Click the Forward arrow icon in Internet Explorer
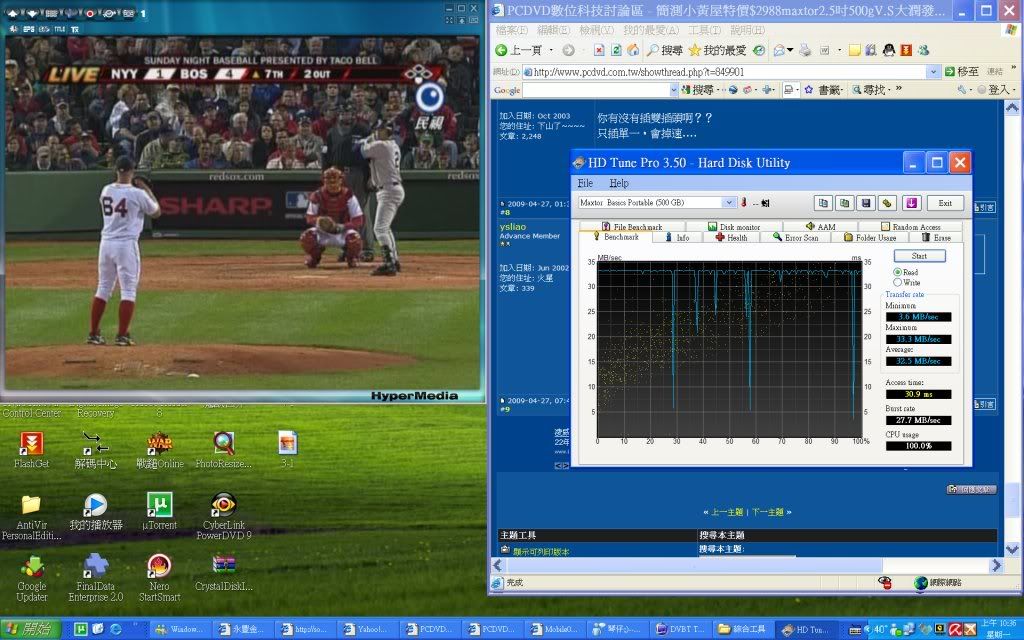The height and width of the screenshot is (640, 1024). pyautogui.click(x=568, y=50)
